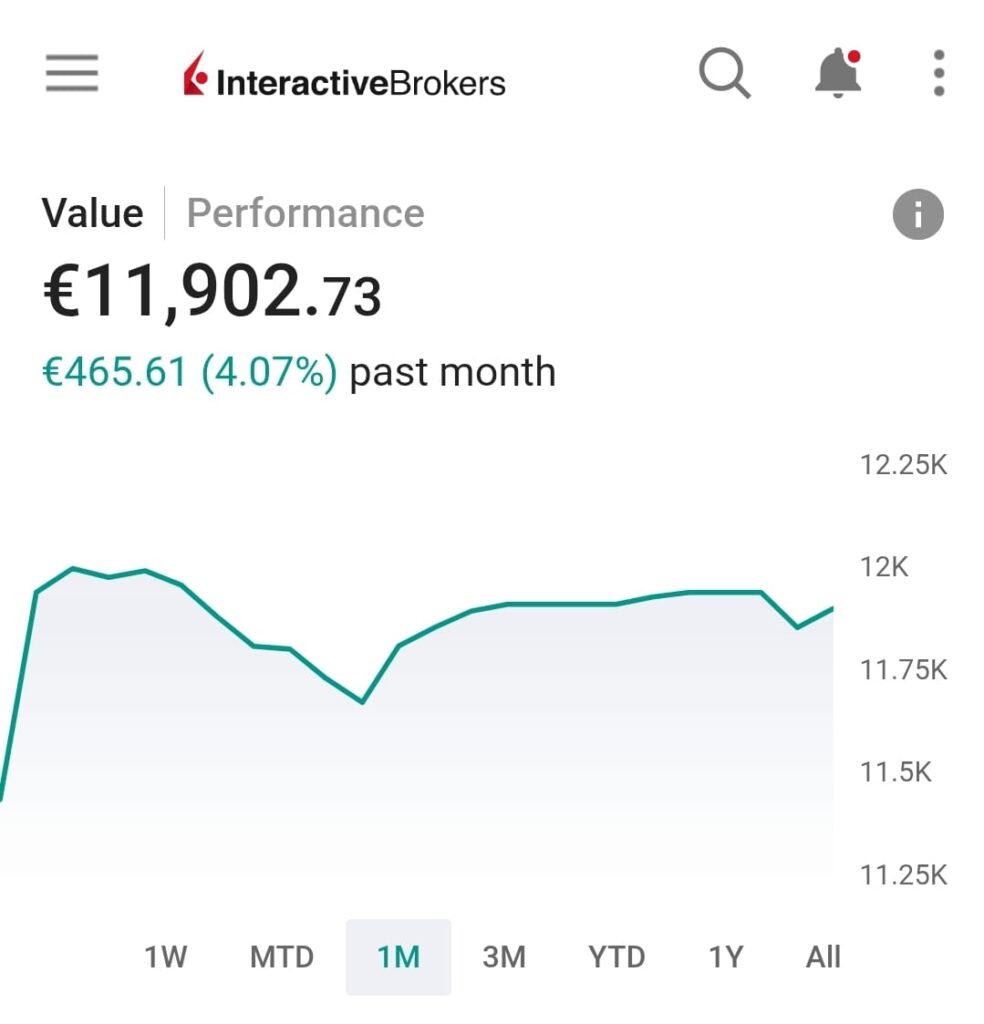Select the 1Y time range
The height and width of the screenshot is (1024, 984).
(726, 957)
